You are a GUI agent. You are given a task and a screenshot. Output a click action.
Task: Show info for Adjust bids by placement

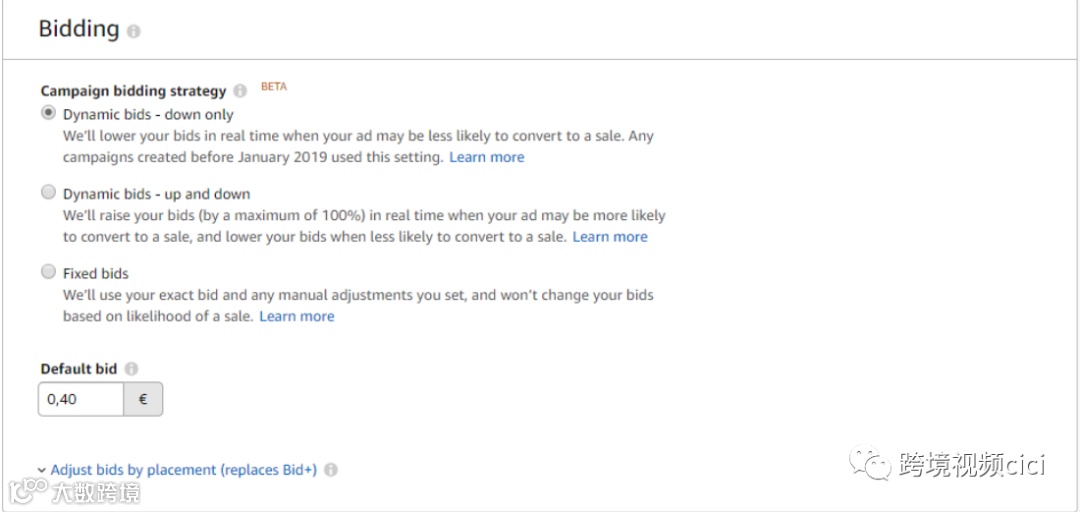331,470
